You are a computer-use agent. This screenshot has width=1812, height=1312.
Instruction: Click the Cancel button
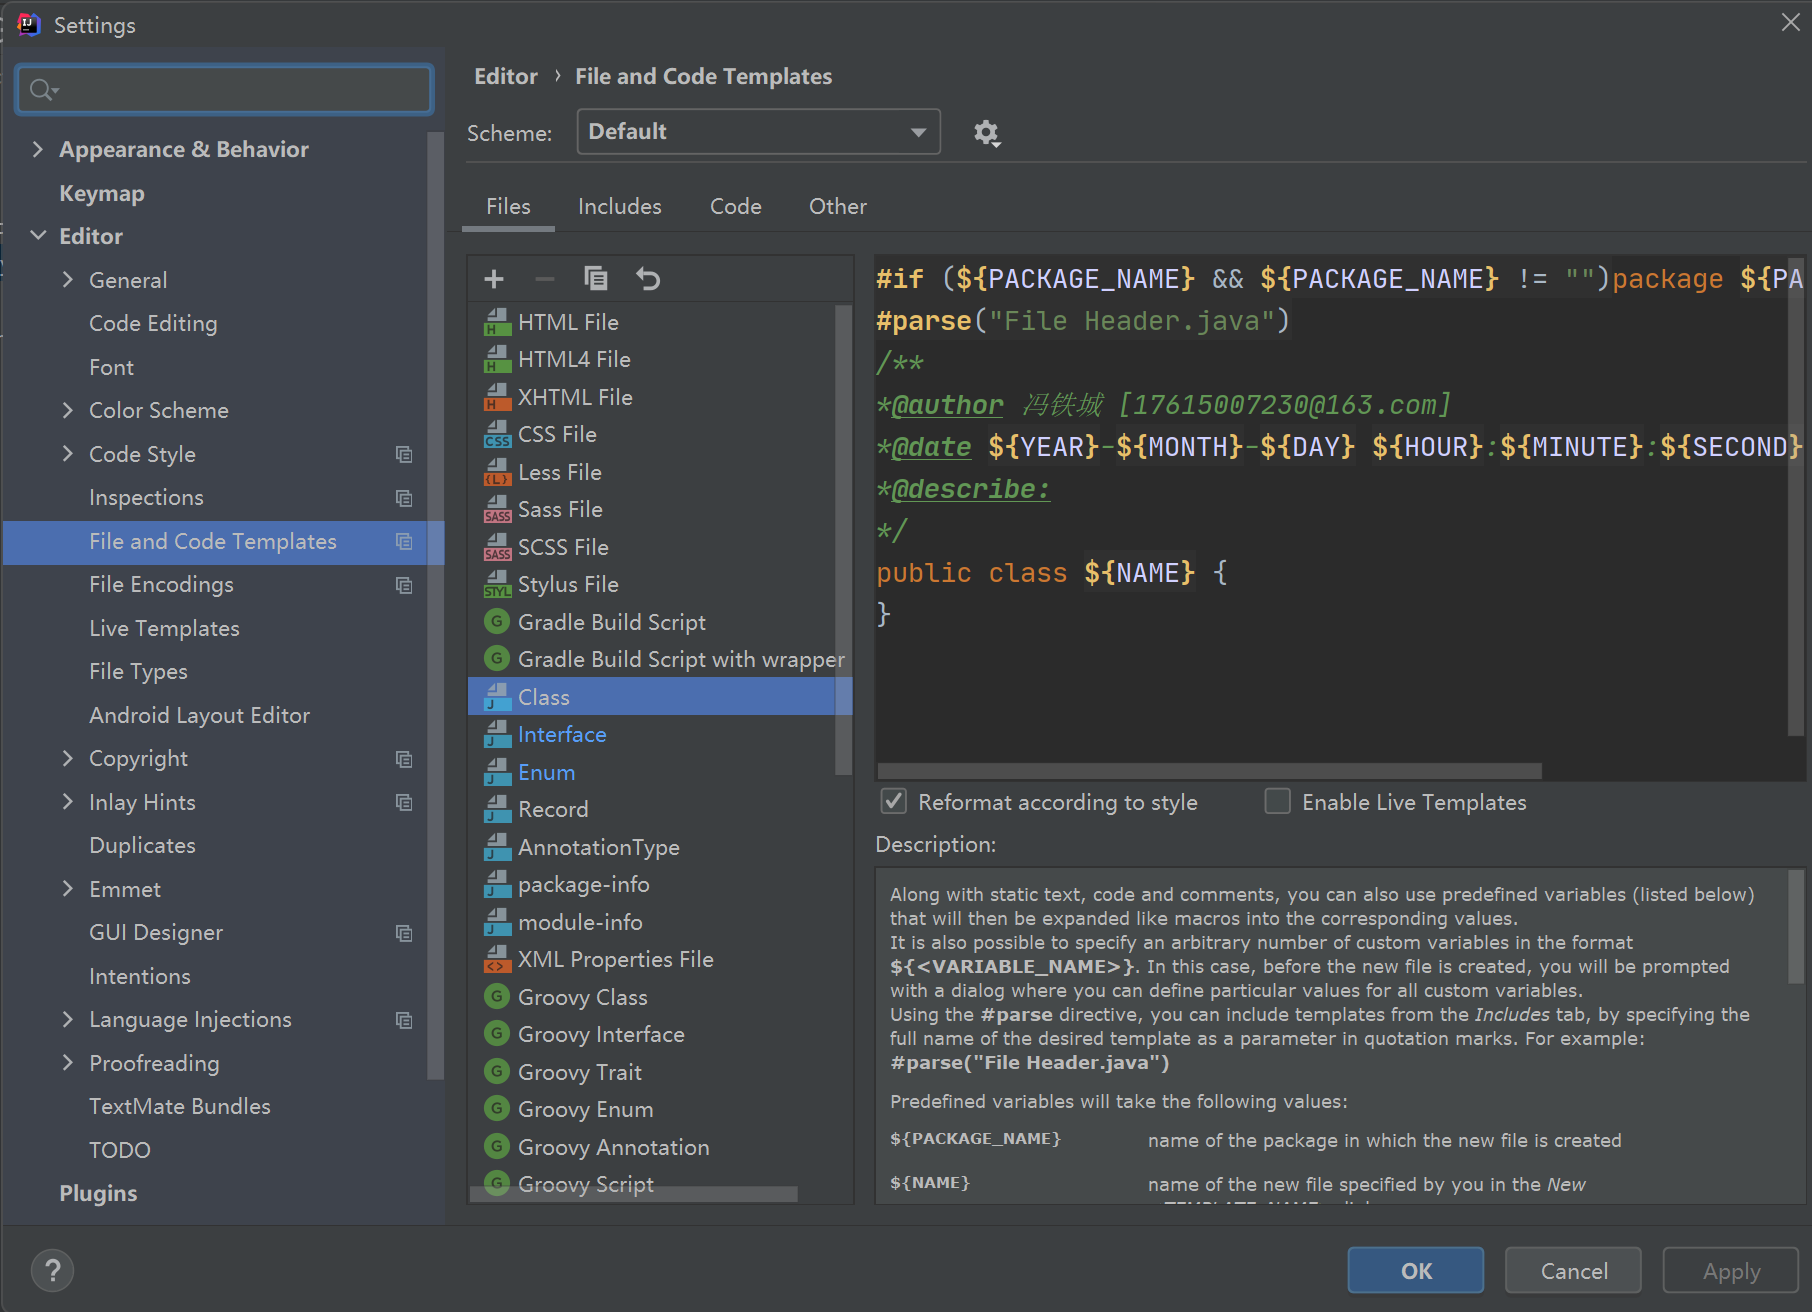pyautogui.click(x=1574, y=1271)
